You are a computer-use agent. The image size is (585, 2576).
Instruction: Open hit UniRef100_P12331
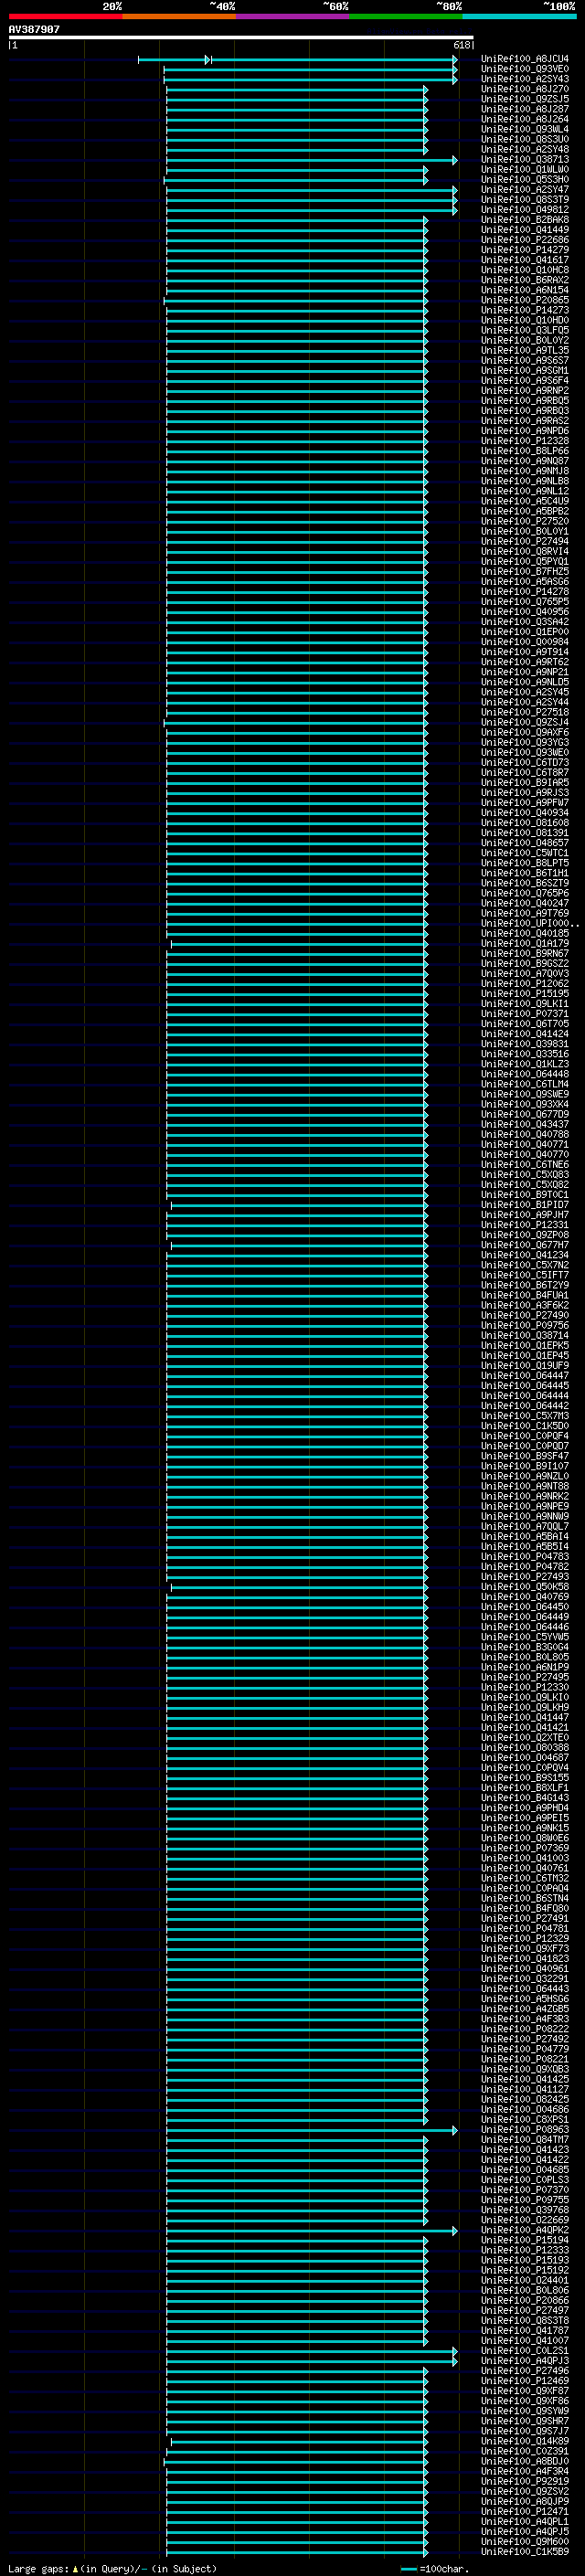click(525, 1224)
